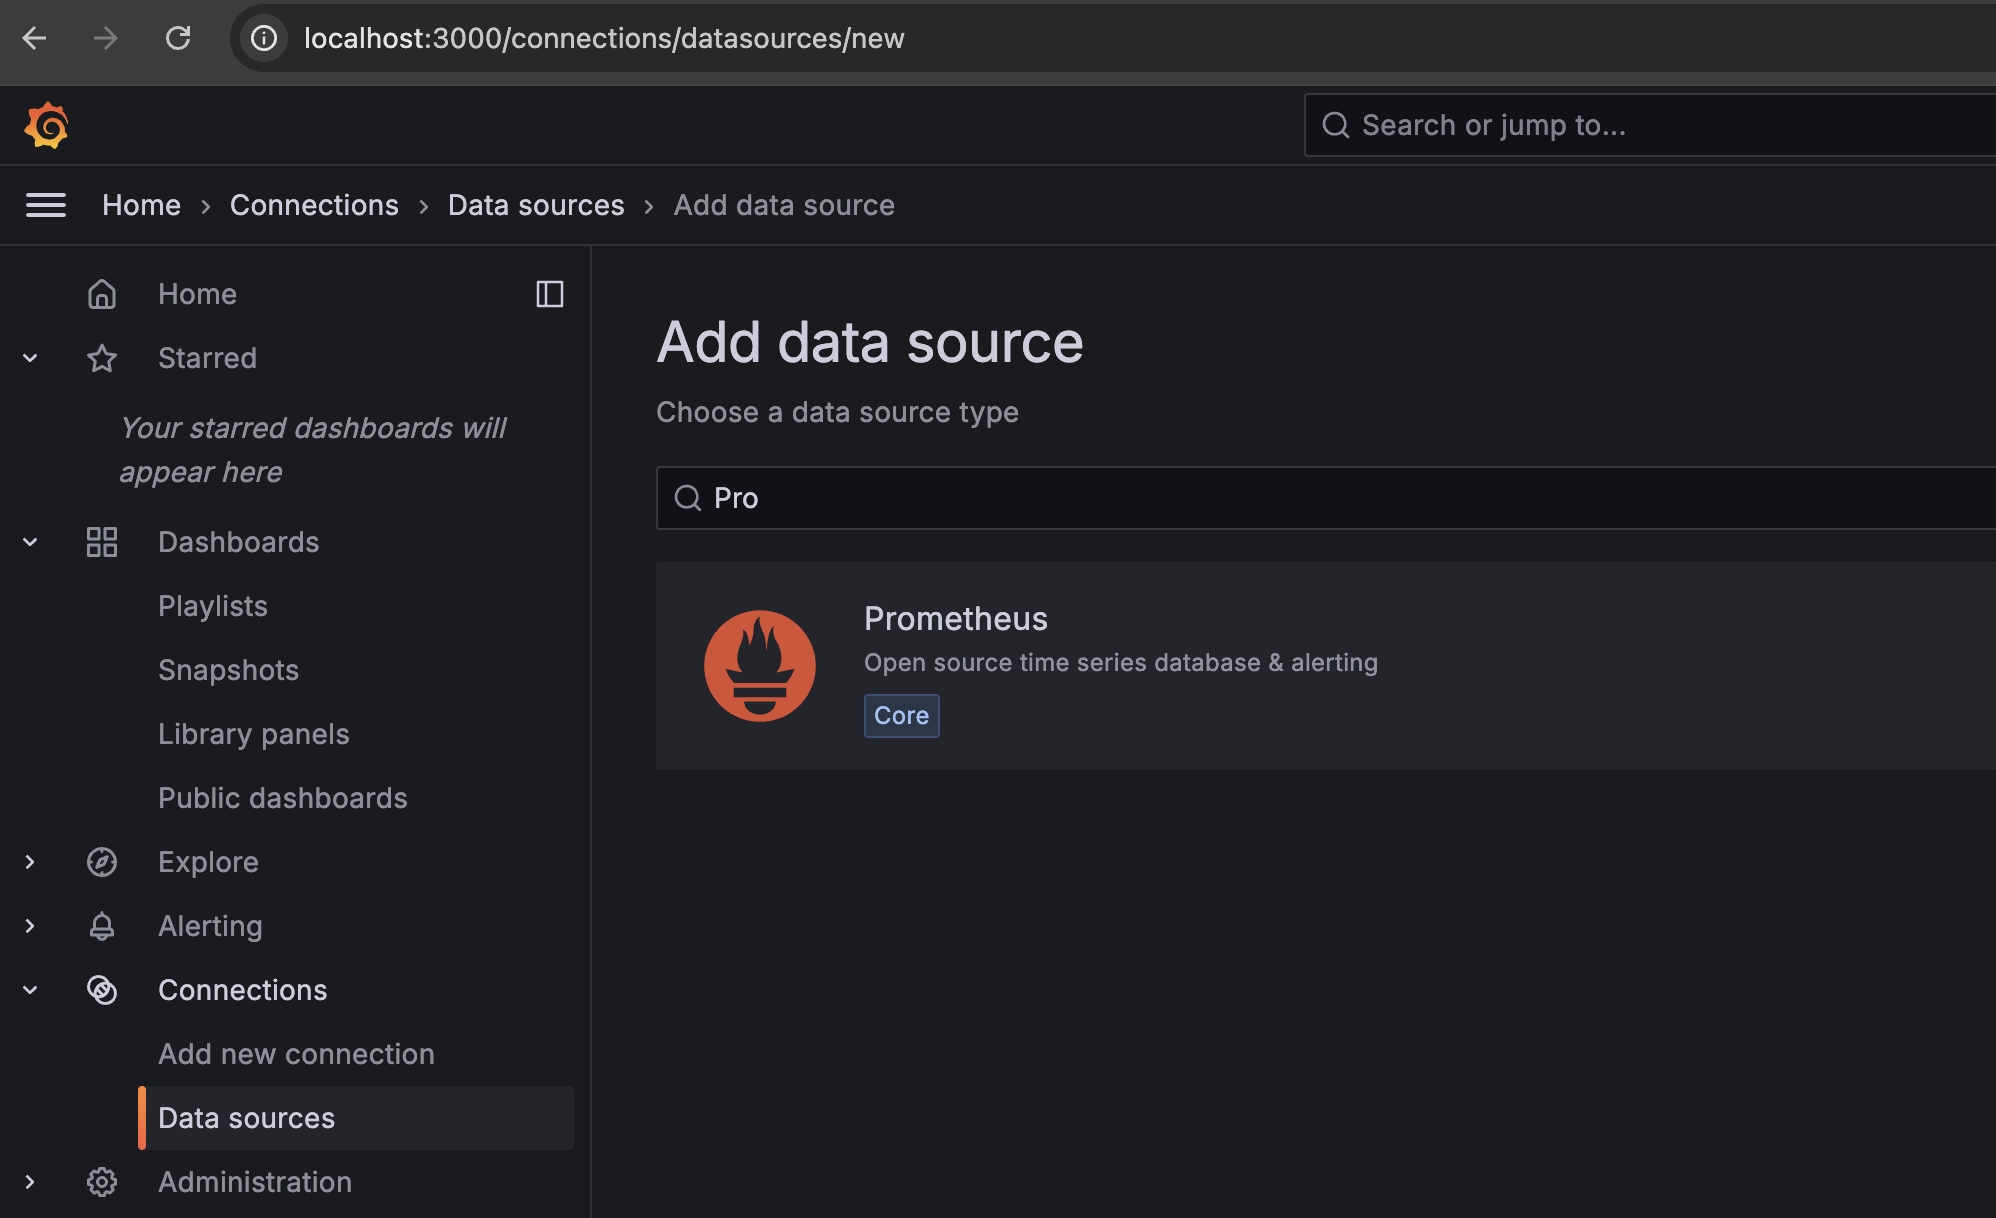Expand the Explore section chevron
This screenshot has width=1996, height=1218.
pos(30,862)
